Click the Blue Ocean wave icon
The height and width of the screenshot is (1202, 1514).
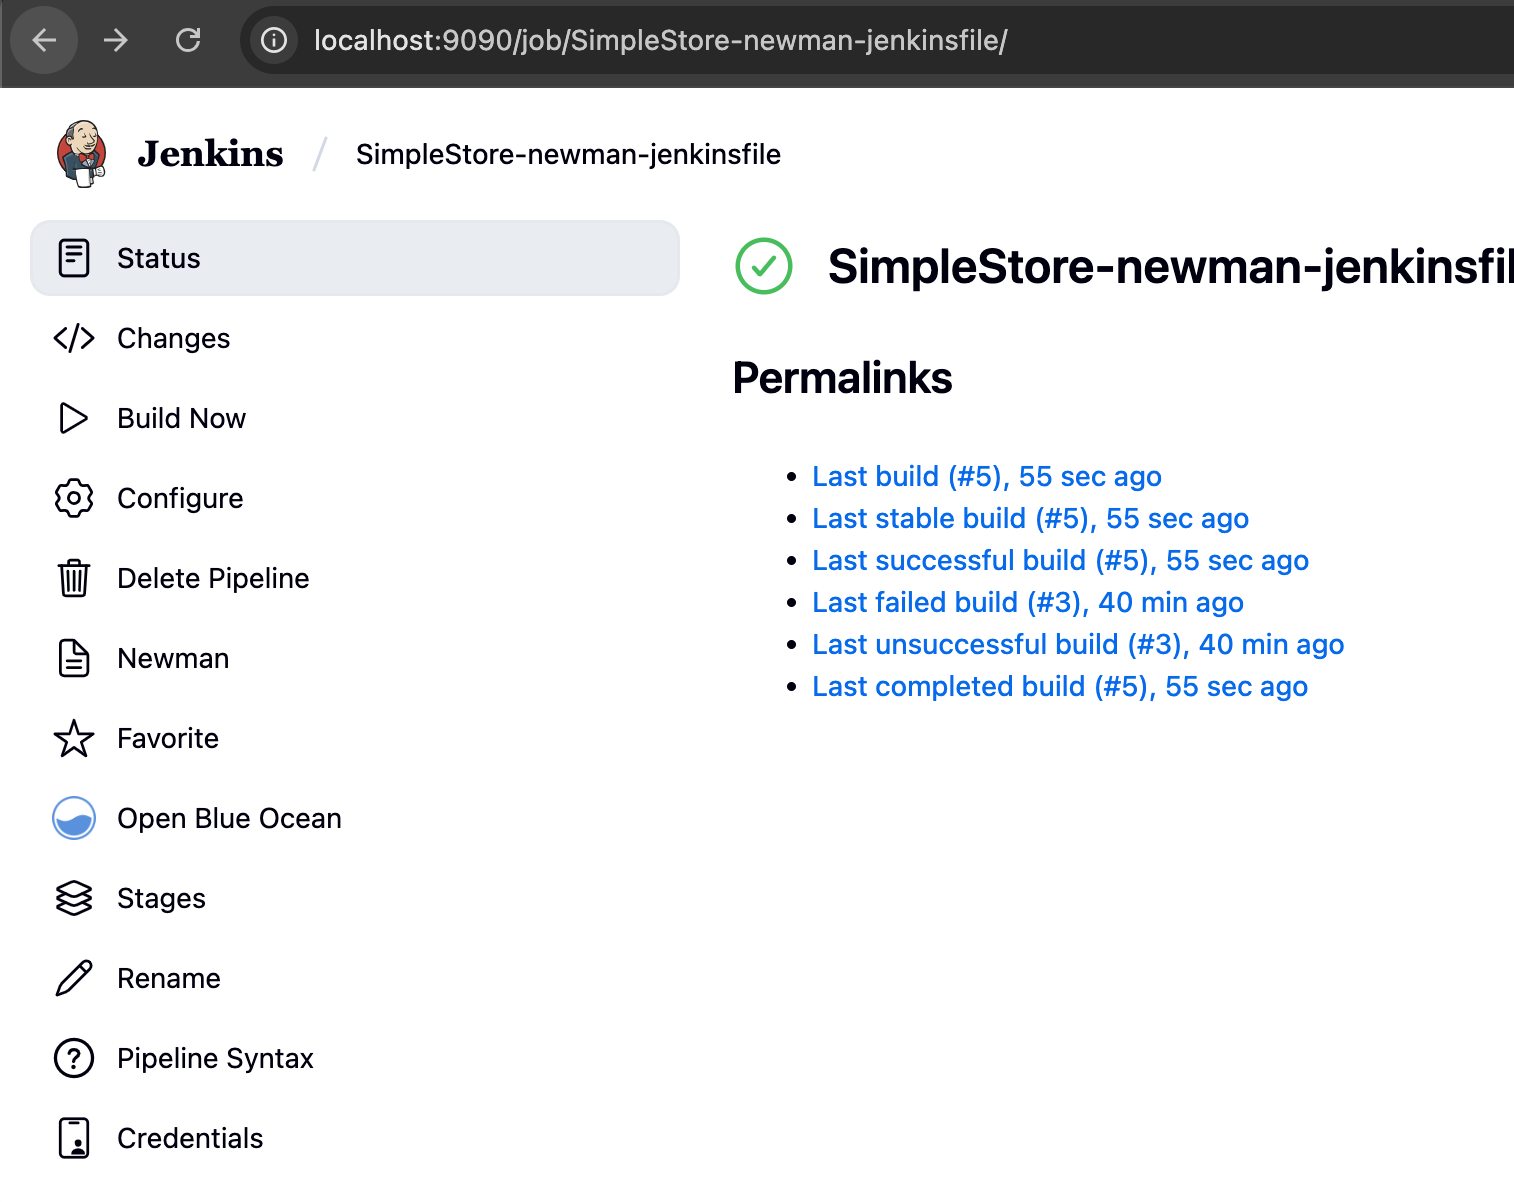pyautogui.click(x=74, y=818)
